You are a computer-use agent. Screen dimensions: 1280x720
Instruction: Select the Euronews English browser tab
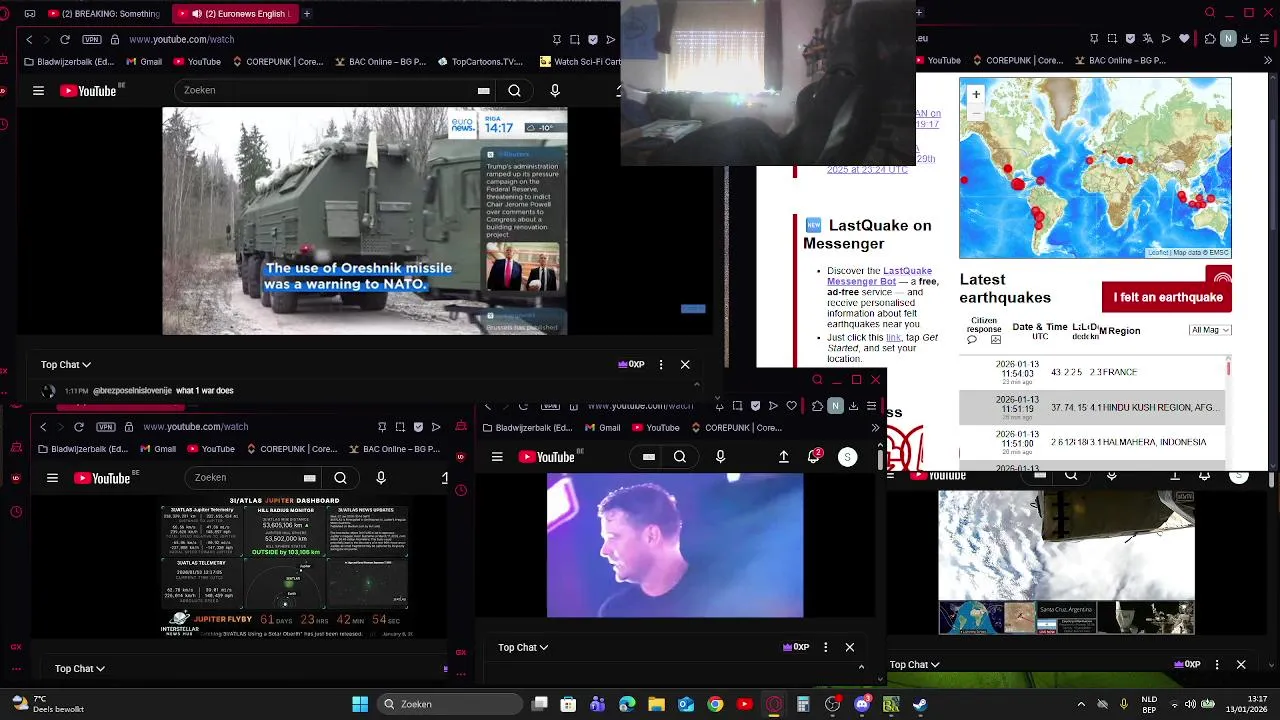235,14
